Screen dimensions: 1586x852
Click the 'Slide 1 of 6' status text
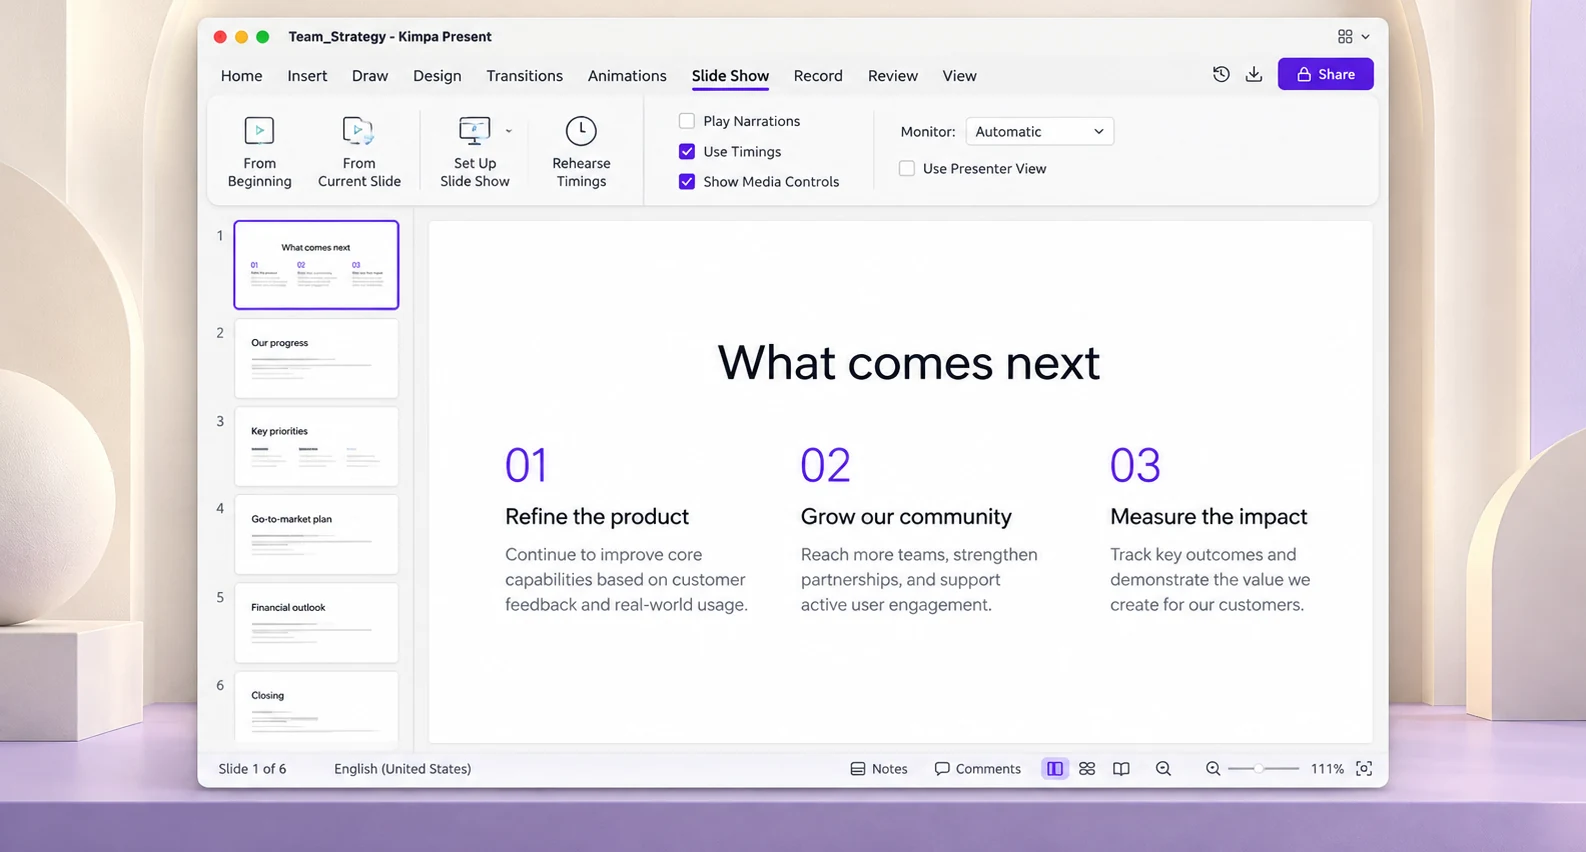[252, 769]
